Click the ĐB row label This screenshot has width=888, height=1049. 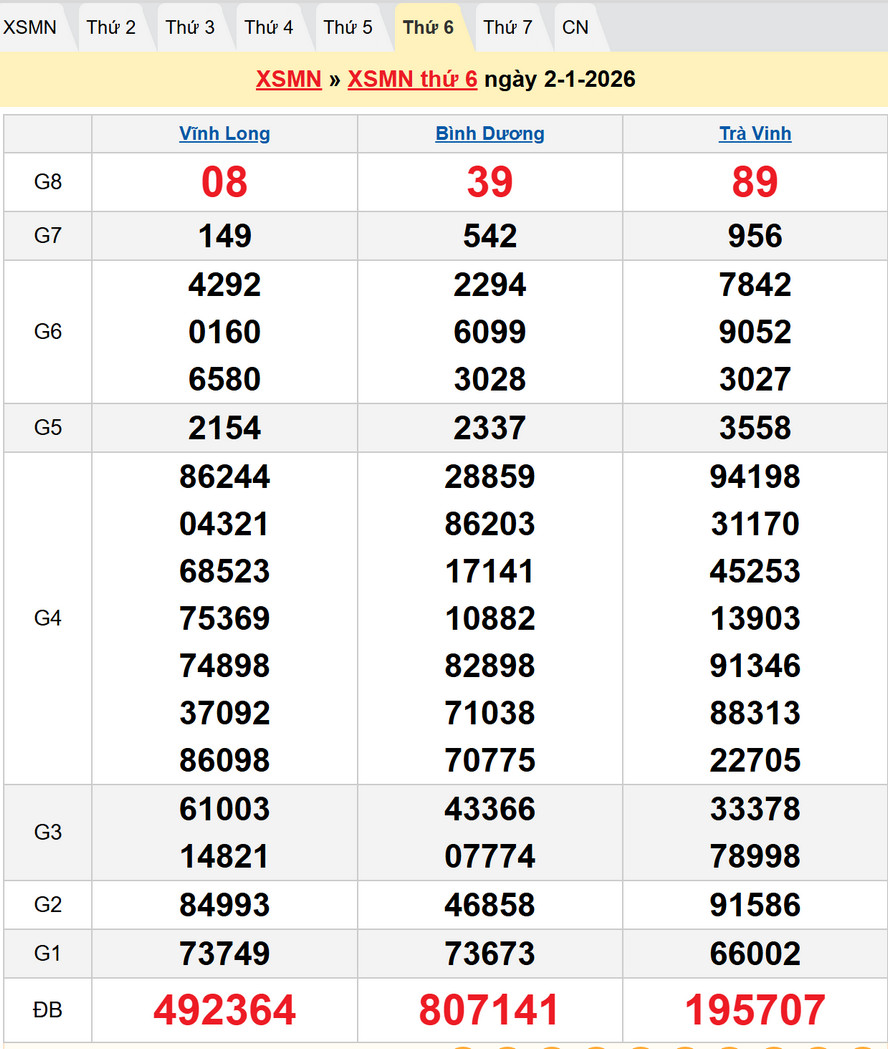coord(48,1010)
